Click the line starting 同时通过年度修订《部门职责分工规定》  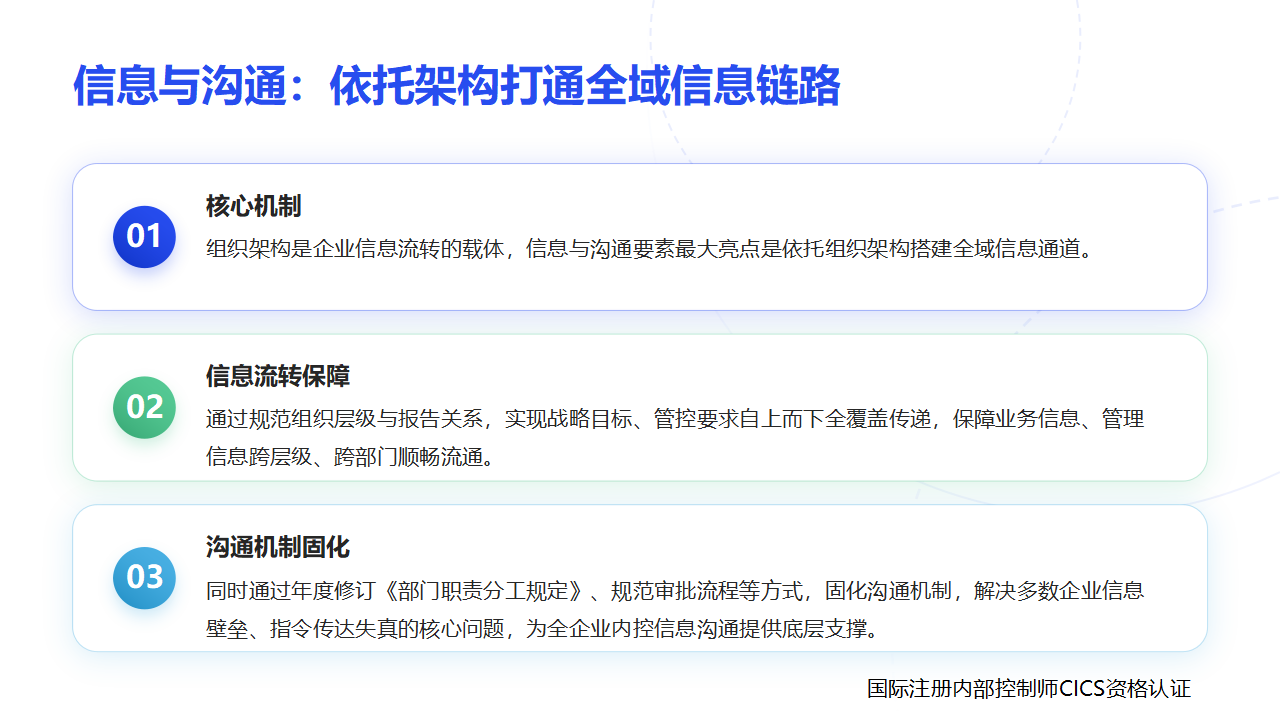coord(675,590)
